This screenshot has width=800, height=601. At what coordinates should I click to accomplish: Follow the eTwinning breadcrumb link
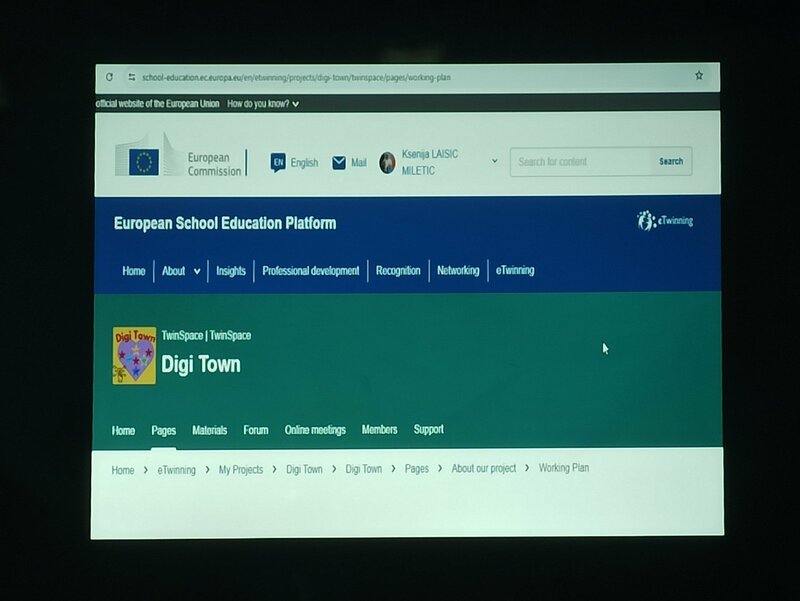pos(177,470)
